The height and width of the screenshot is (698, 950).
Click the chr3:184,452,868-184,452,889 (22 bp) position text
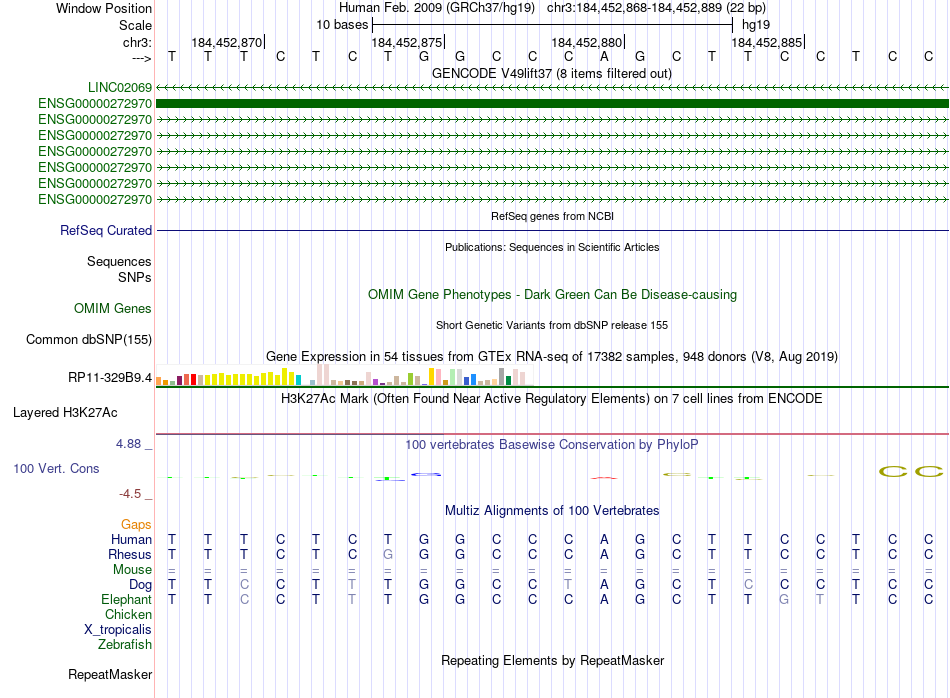[656, 8]
